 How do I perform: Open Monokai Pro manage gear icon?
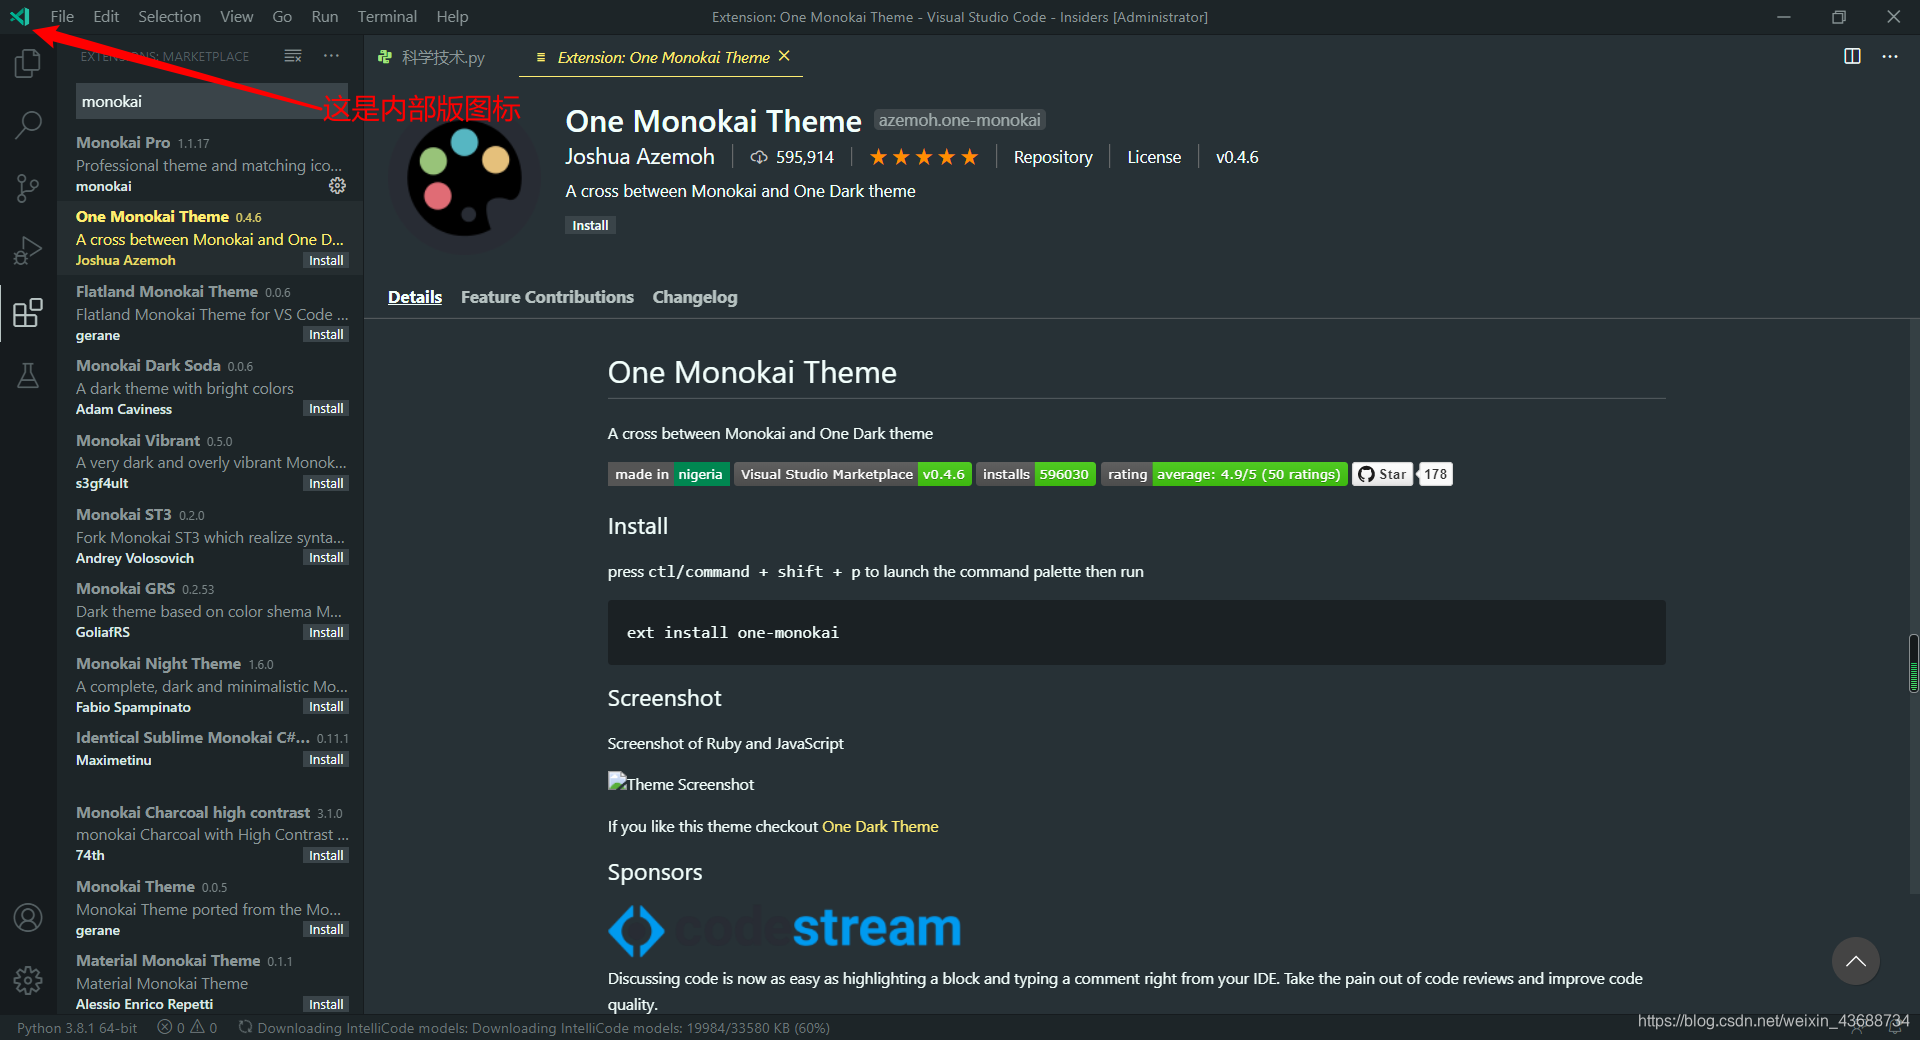pyautogui.click(x=338, y=186)
